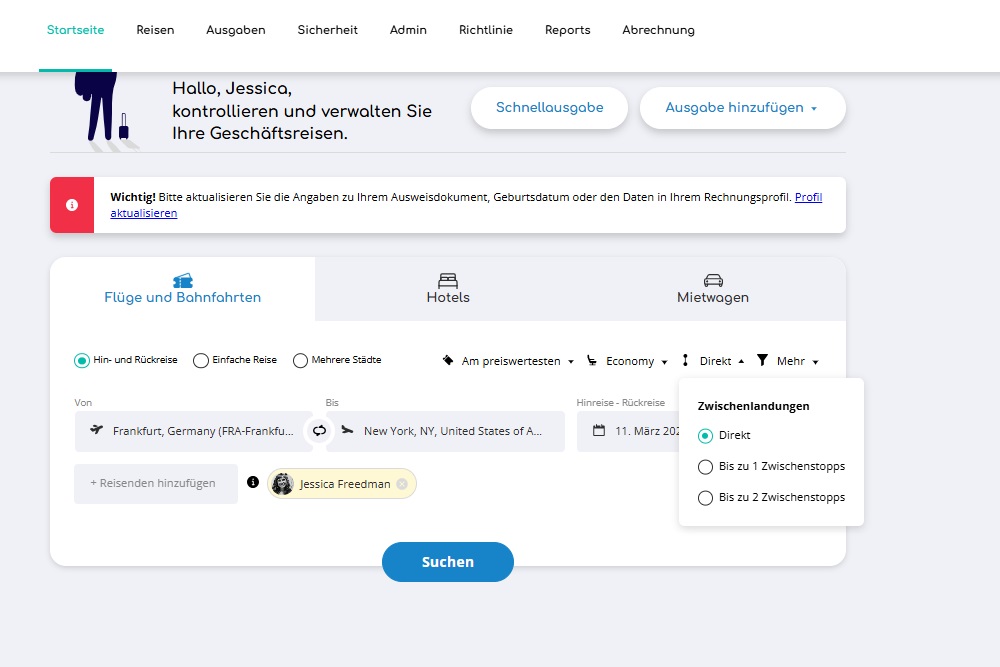Expand the Mehr options dropdown
Screen dimensions: 1000x667
click(x=793, y=360)
